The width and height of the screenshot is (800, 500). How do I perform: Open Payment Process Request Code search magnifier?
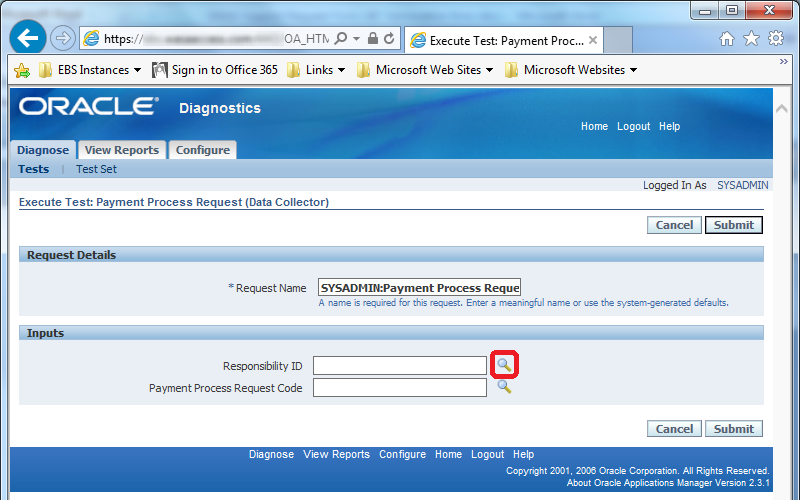tap(504, 386)
